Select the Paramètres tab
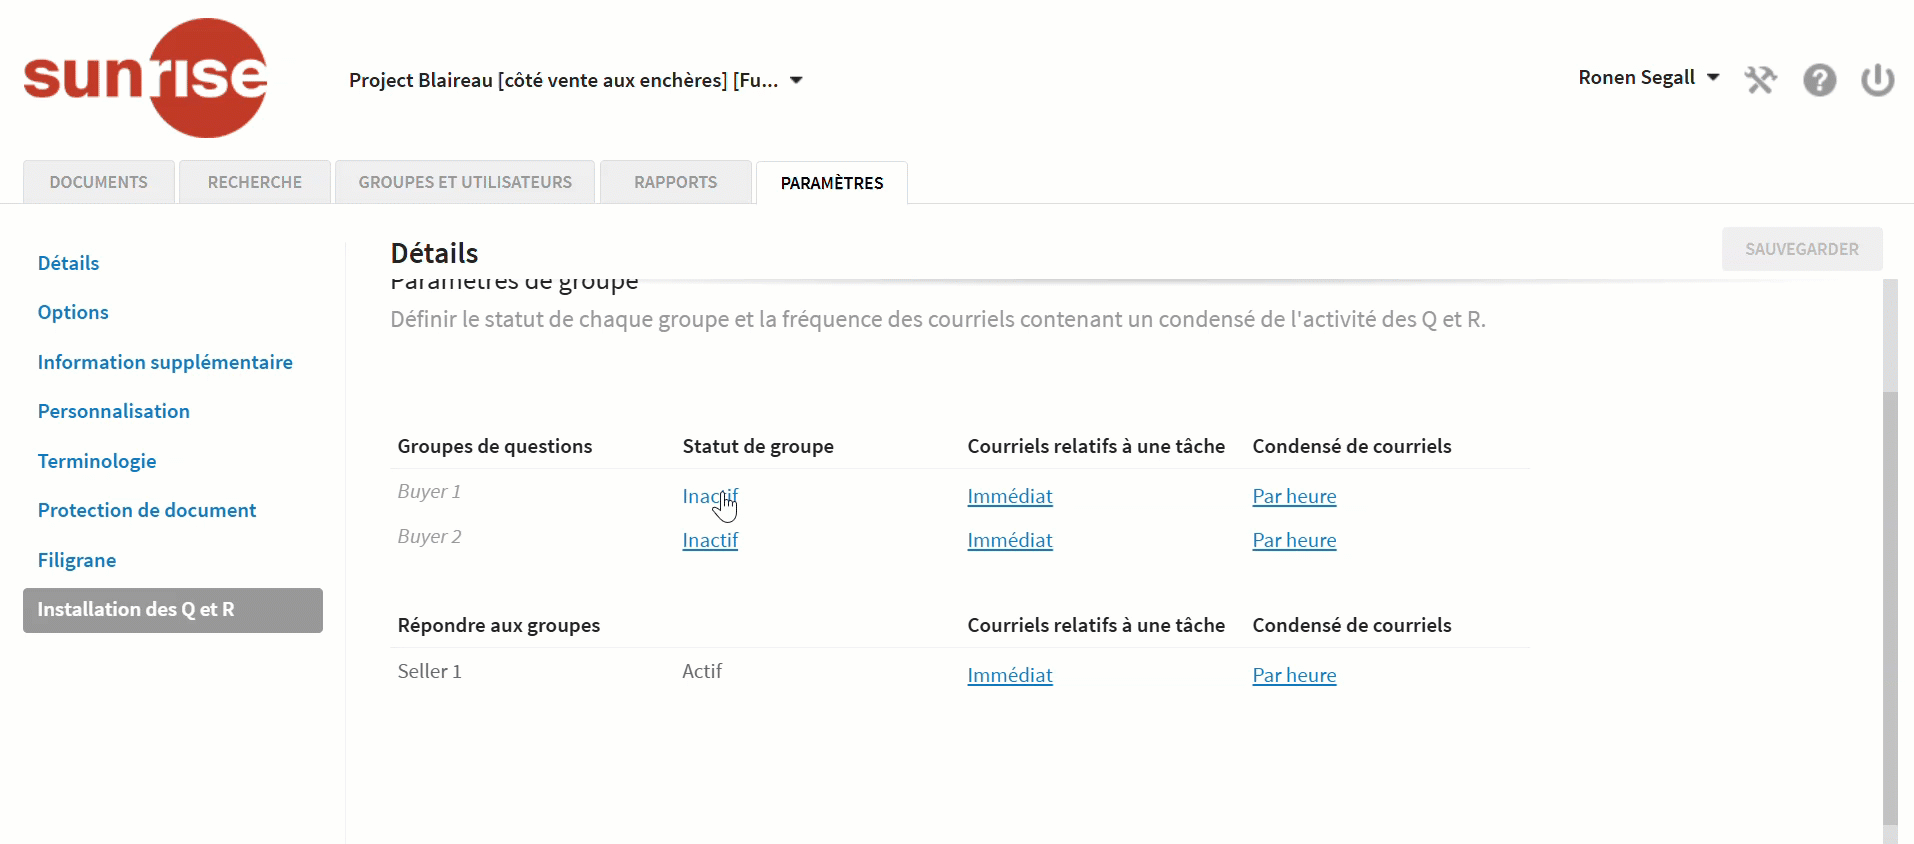 [832, 182]
